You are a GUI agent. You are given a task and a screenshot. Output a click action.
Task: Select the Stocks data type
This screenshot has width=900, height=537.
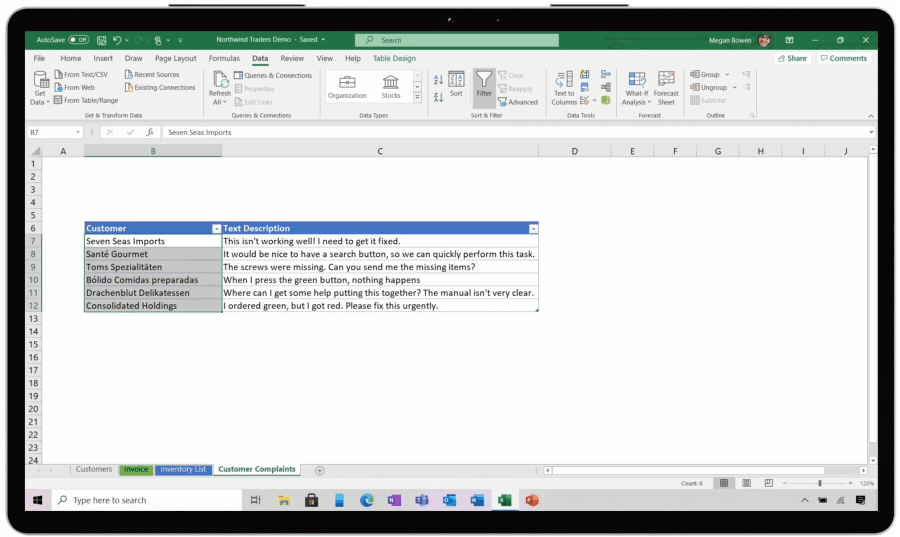click(x=391, y=87)
